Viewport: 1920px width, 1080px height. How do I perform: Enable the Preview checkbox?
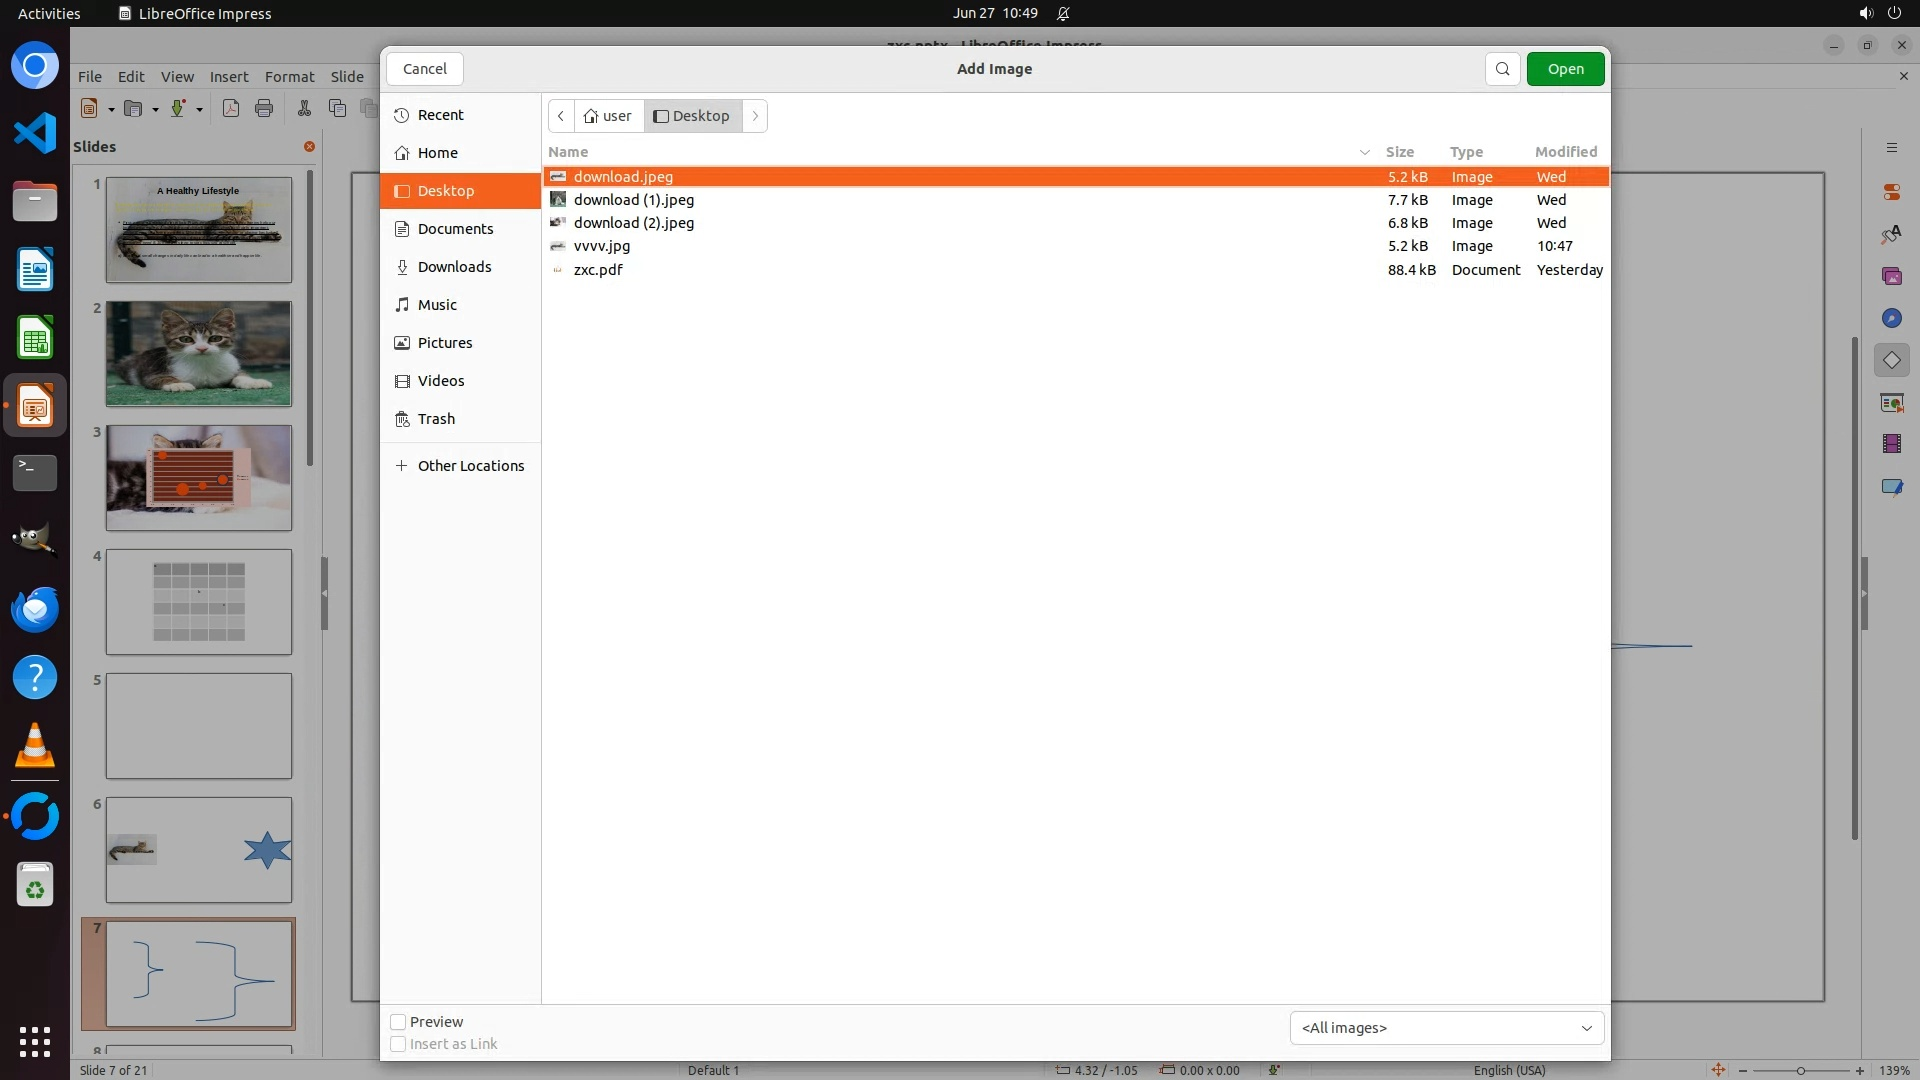(398, 1022)
